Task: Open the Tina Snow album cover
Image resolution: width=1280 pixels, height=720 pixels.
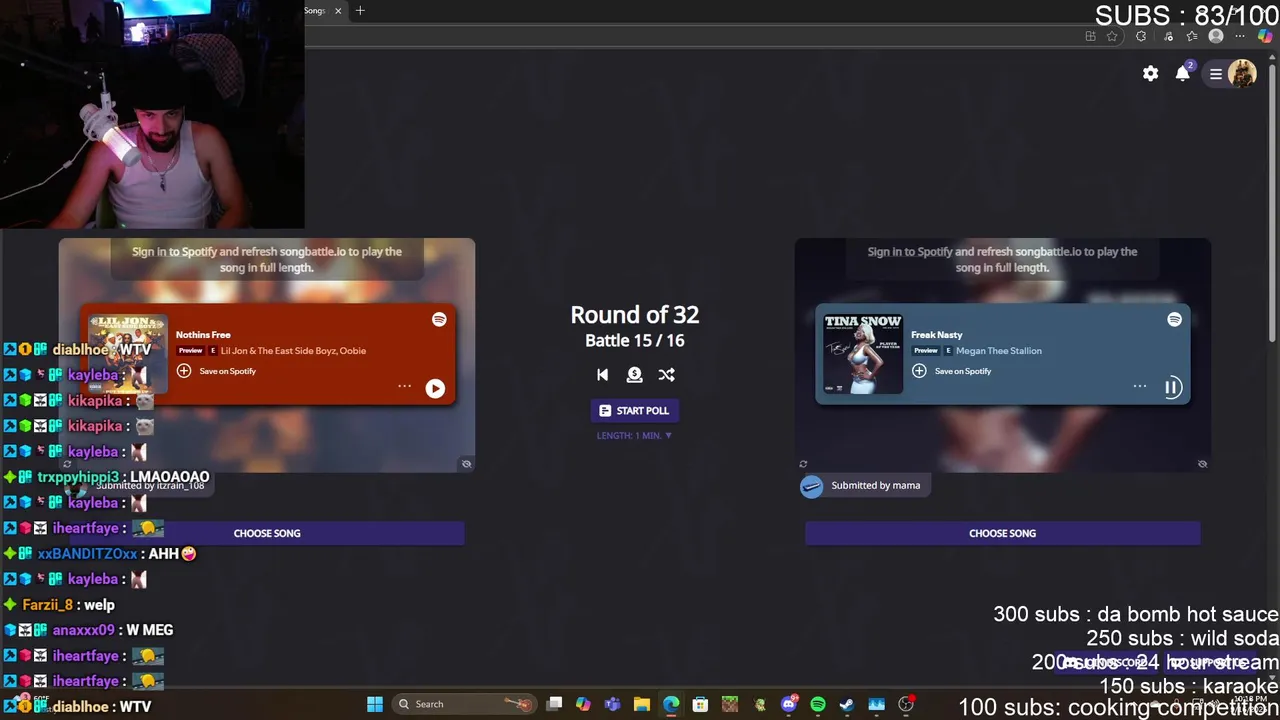Action: [x=863, y=354]
